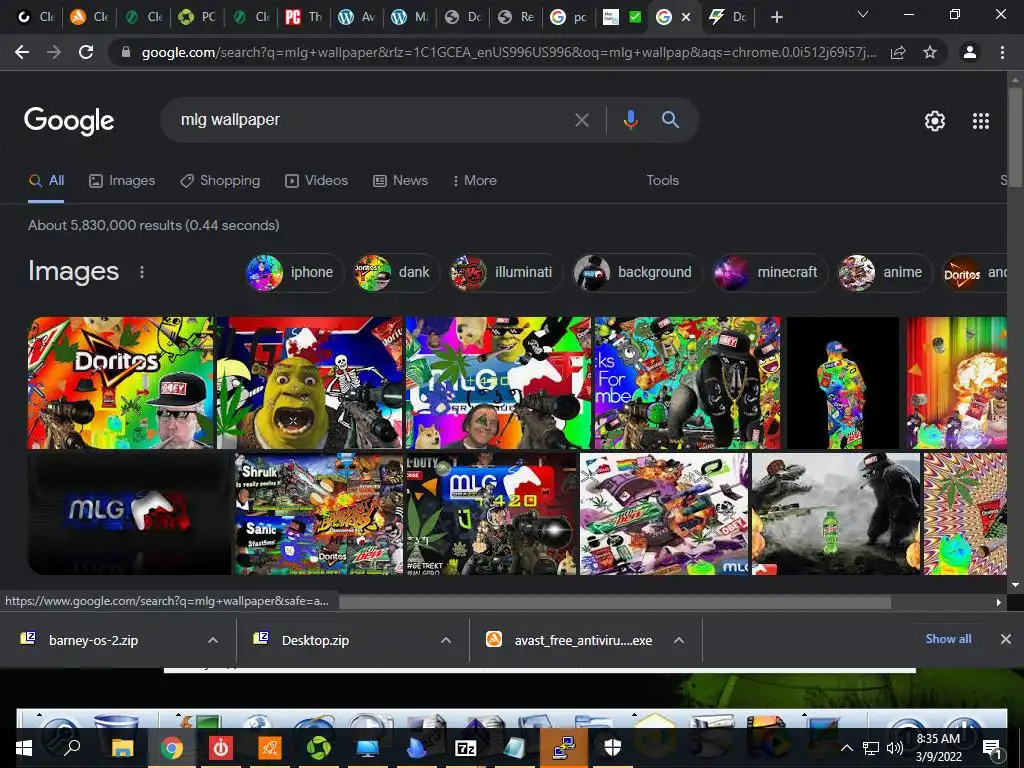Expand options for Desktop.zip download
1024x768 pixels.
(x=446, y=640)
